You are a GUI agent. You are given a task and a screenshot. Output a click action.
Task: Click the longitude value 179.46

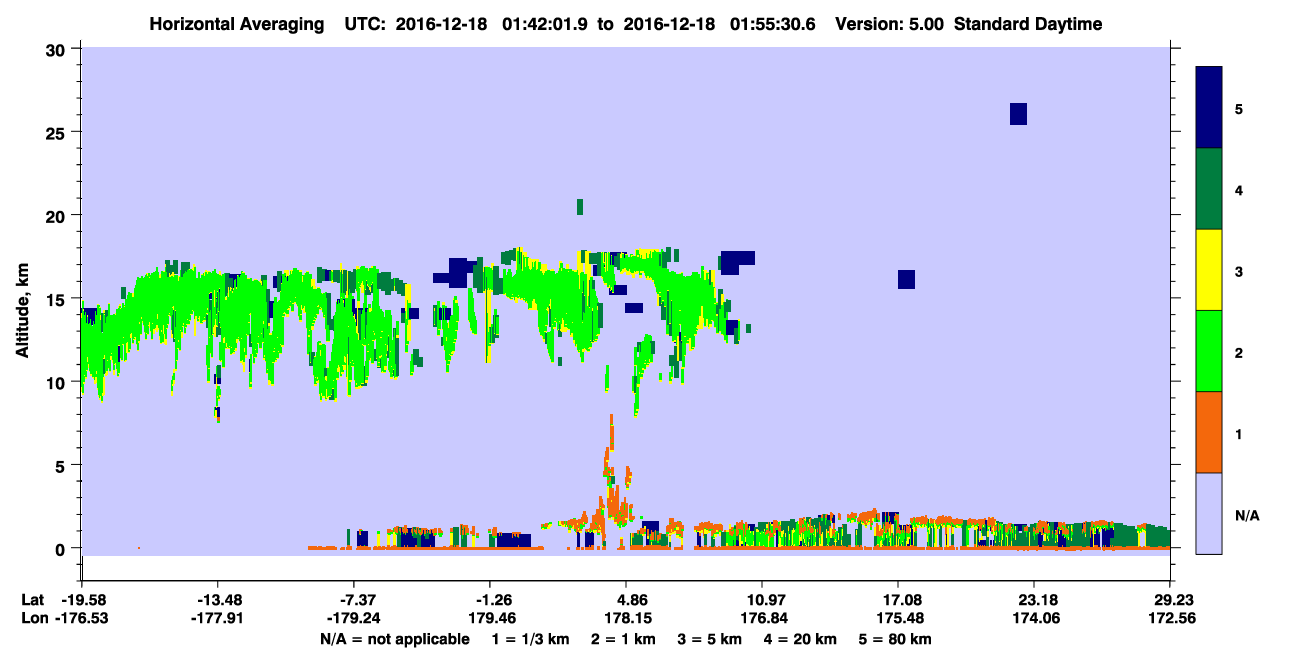tap(490, 619)
